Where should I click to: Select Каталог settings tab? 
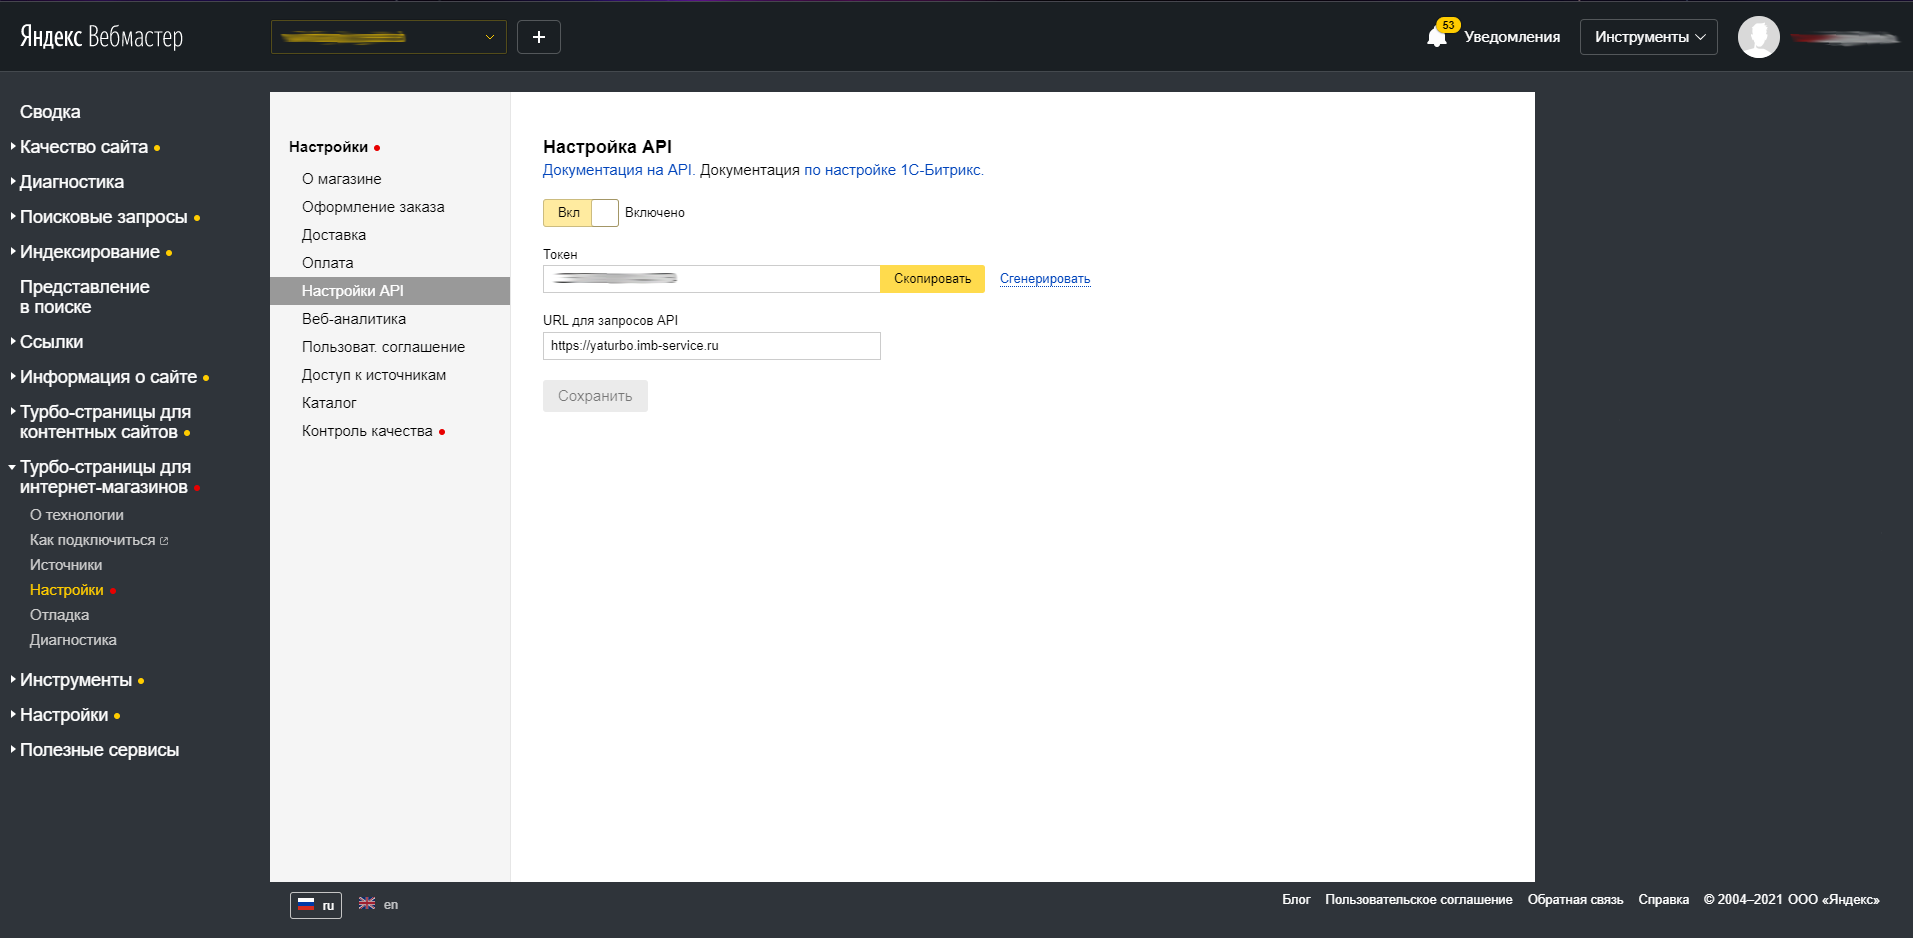click(x=329, y=403)
